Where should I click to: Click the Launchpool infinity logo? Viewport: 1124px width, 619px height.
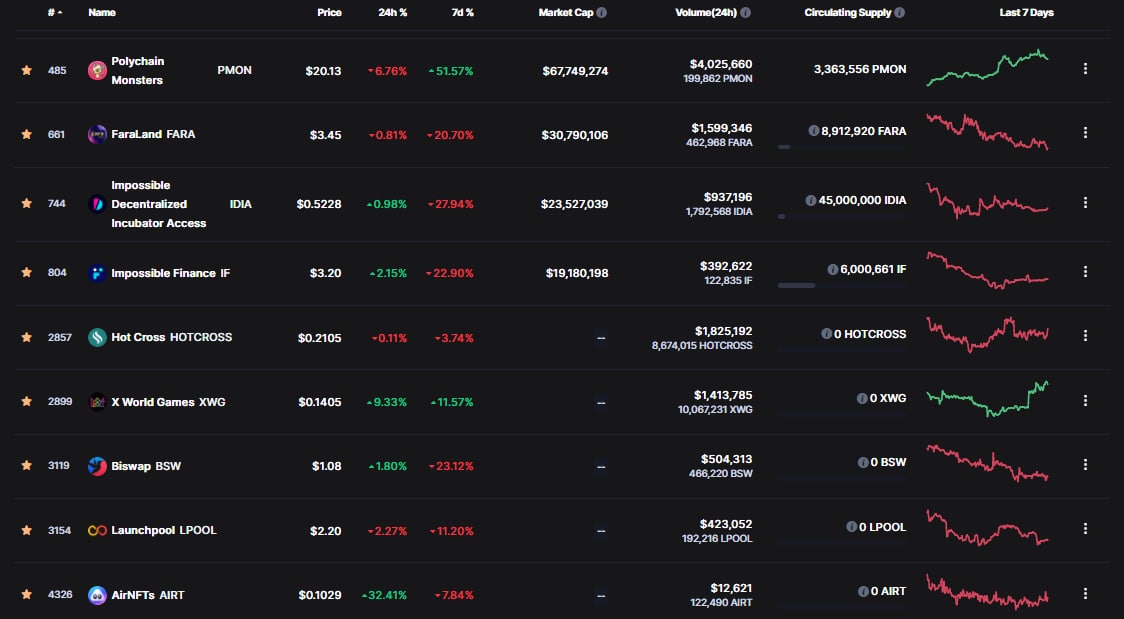(x=97, y=530)
